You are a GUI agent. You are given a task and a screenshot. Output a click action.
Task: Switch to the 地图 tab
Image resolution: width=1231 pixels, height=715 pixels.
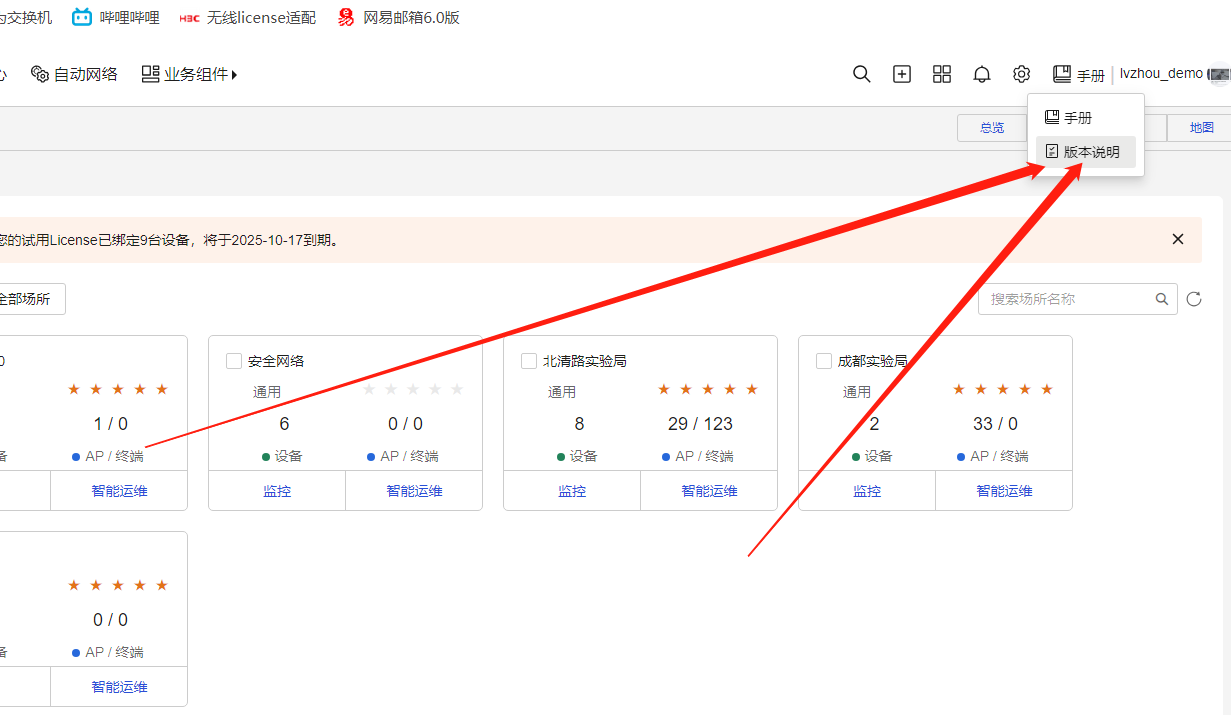tap(1201, 128)
